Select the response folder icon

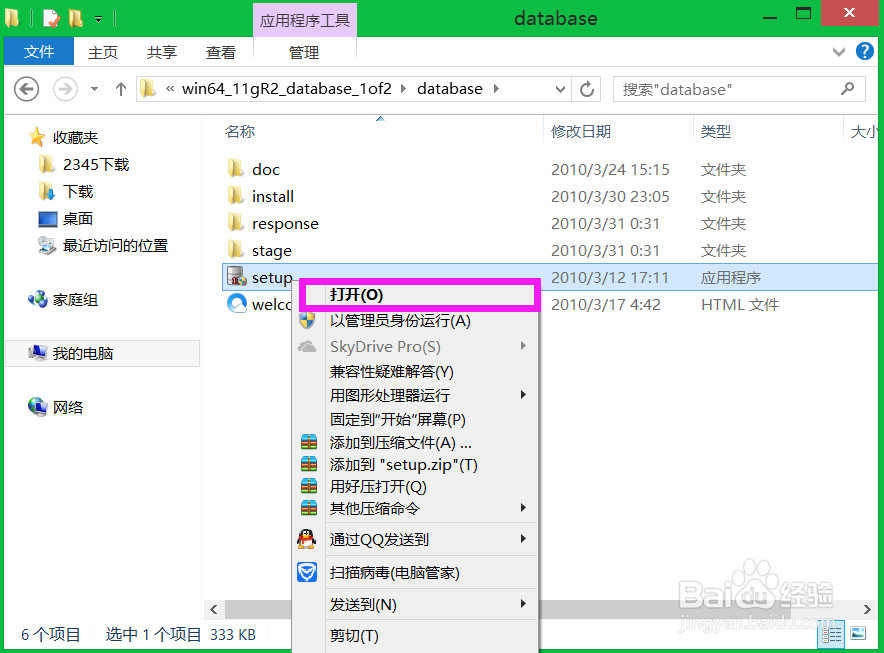point(236,223)
